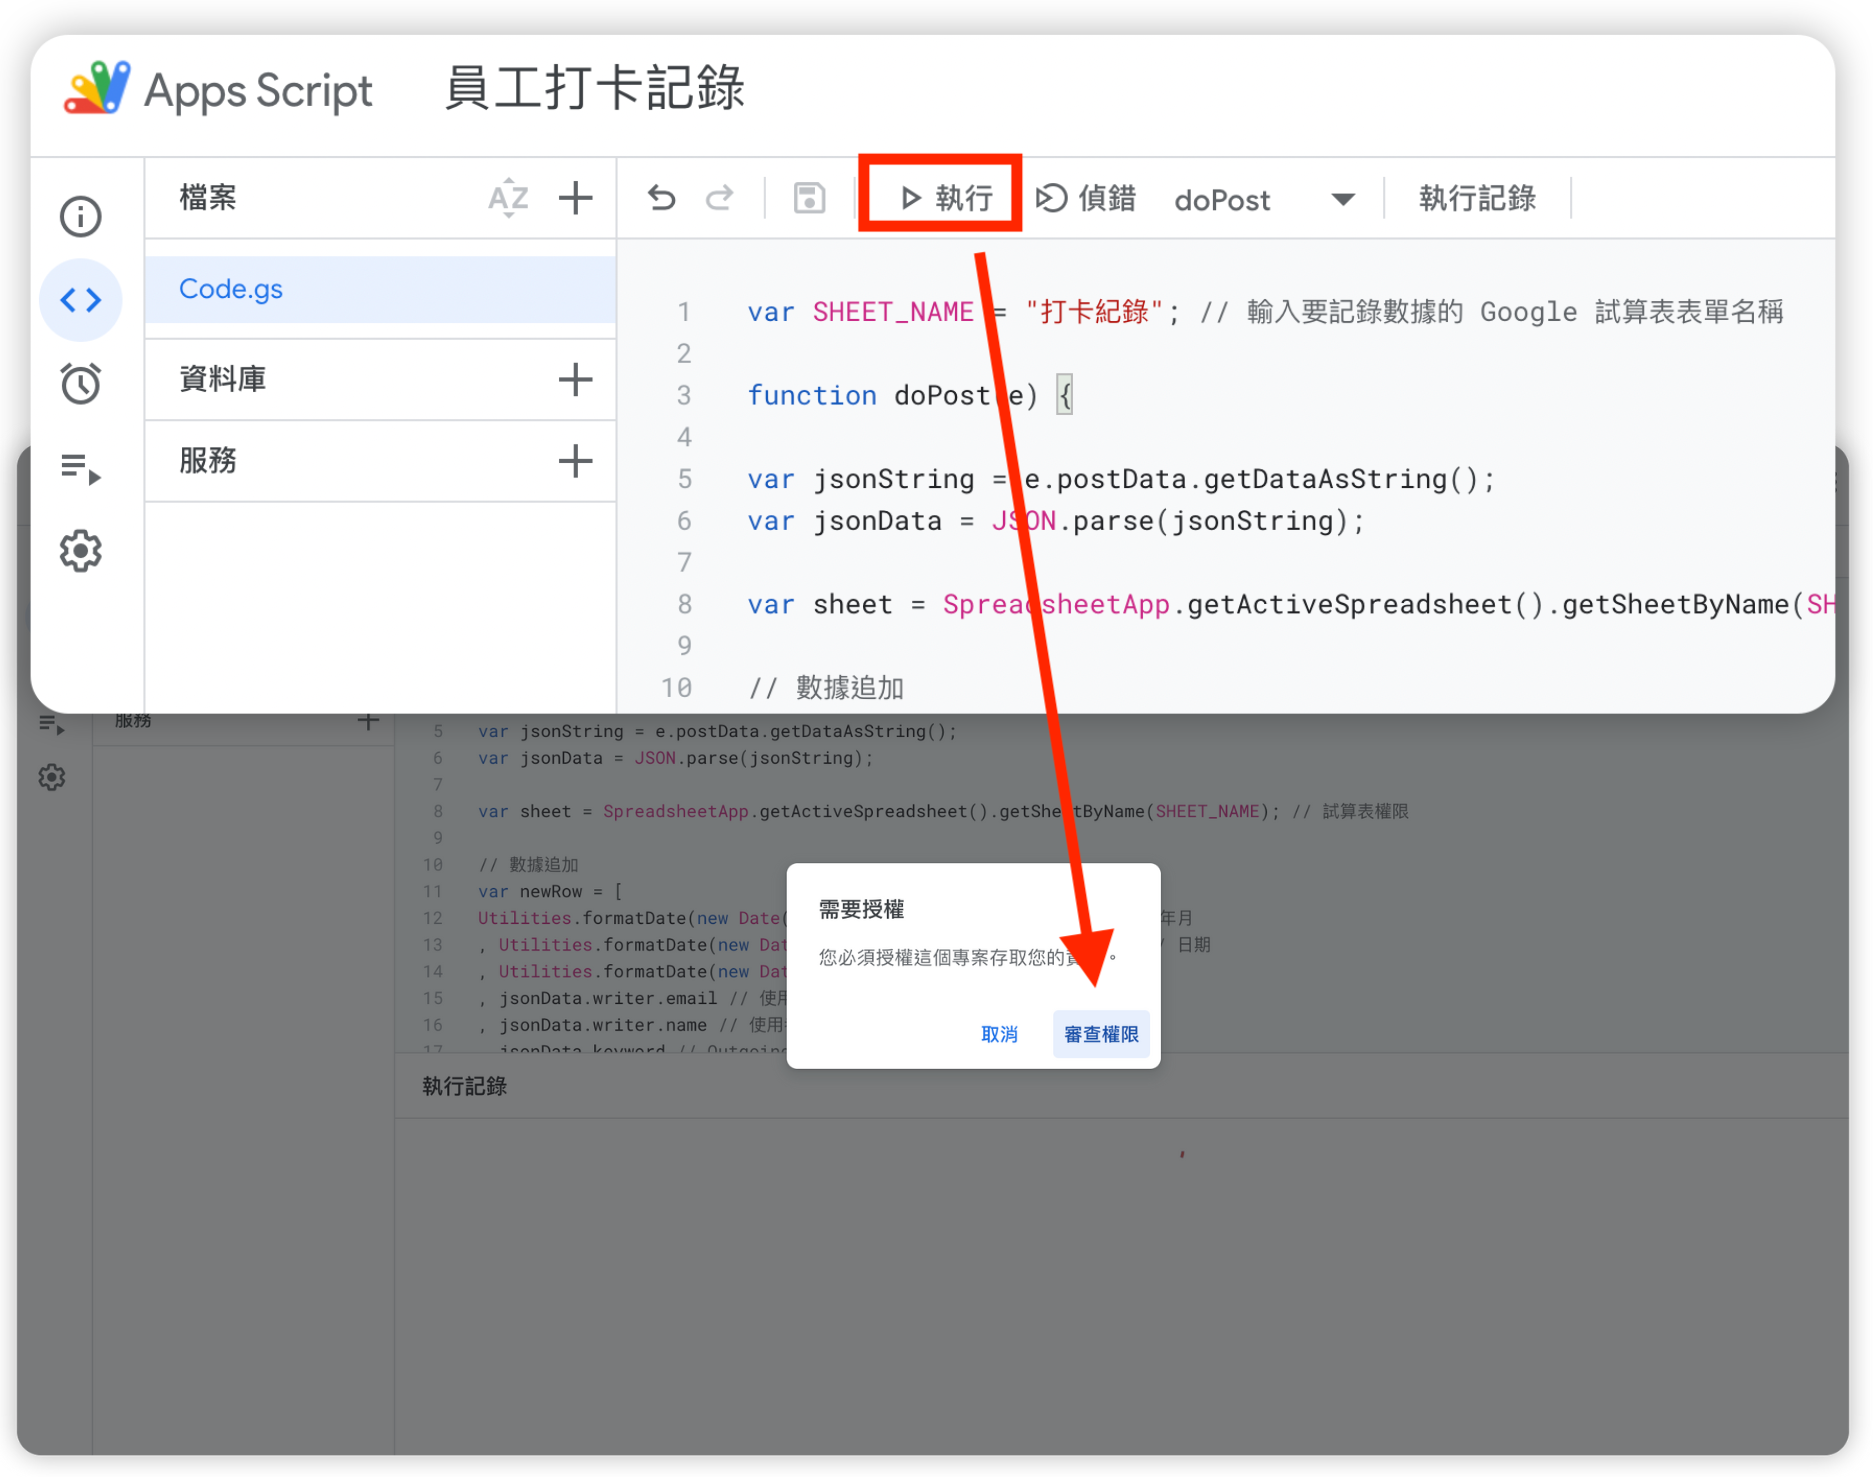Select the Code.gs file

point(230,289)
